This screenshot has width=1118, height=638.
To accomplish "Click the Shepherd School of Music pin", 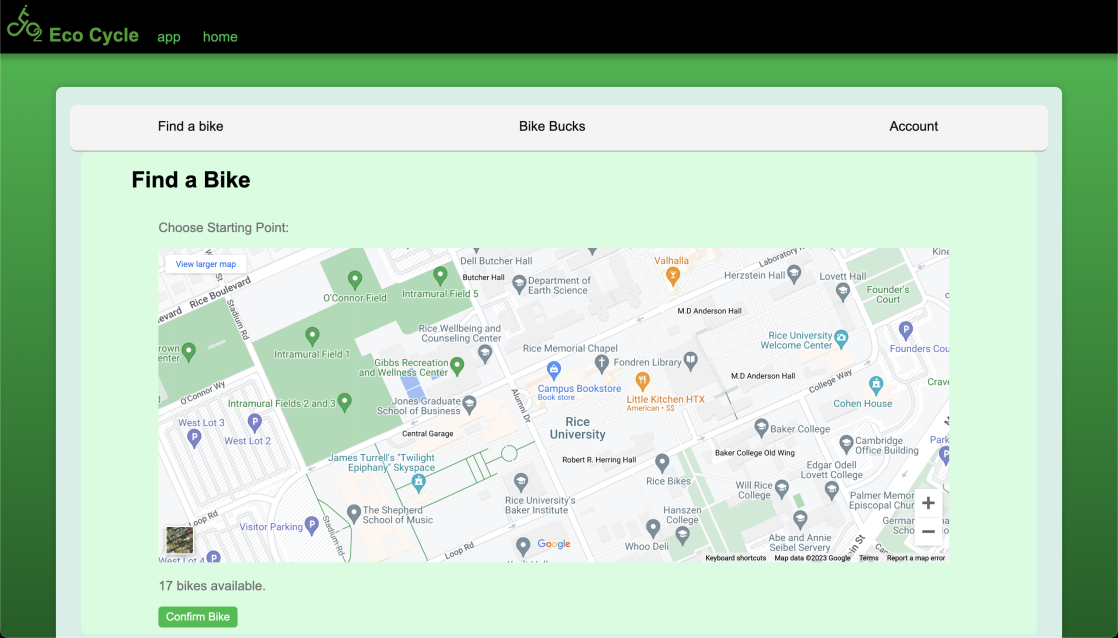I will pyautogui.click(x=353, y=513).
